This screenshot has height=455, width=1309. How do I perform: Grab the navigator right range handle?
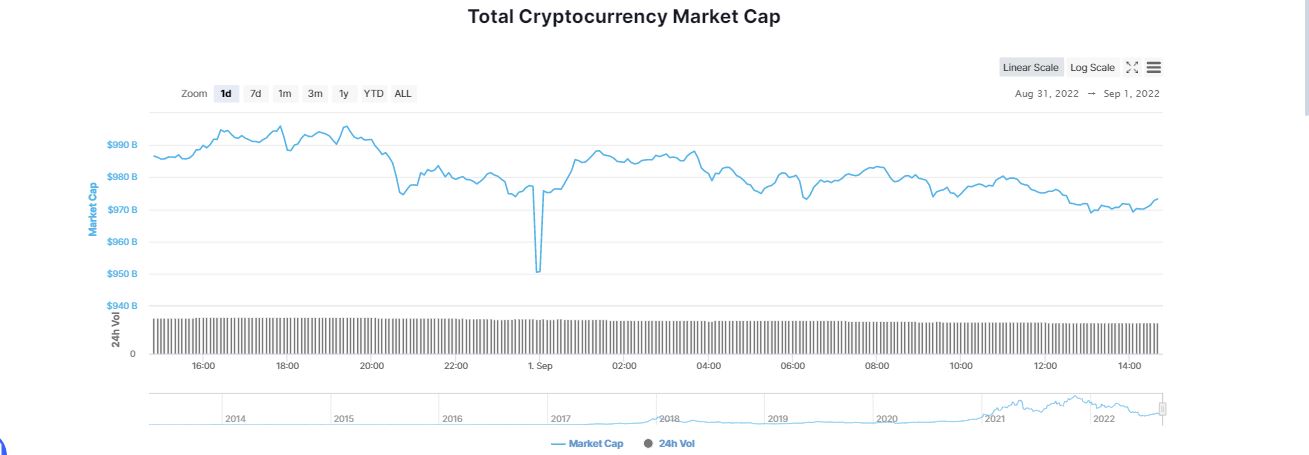pos(1162,409)
